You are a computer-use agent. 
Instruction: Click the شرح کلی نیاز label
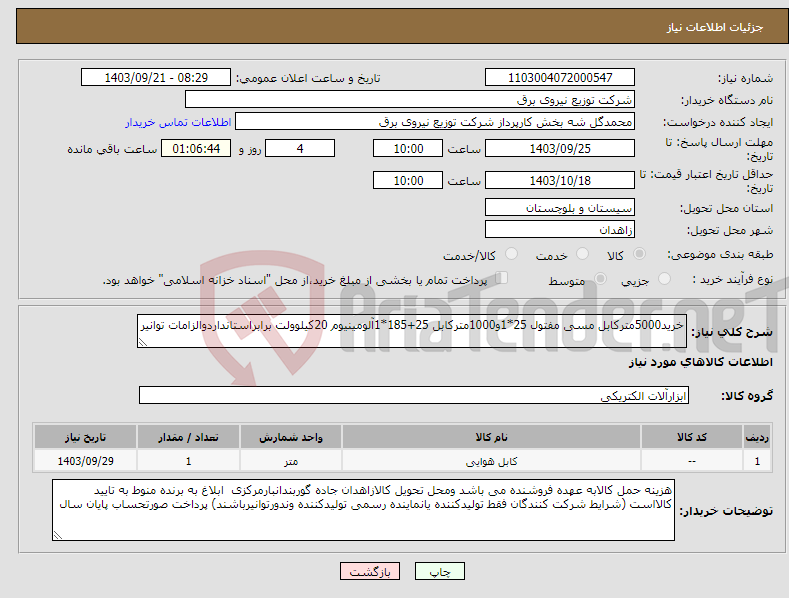click(x=732, y=332)
